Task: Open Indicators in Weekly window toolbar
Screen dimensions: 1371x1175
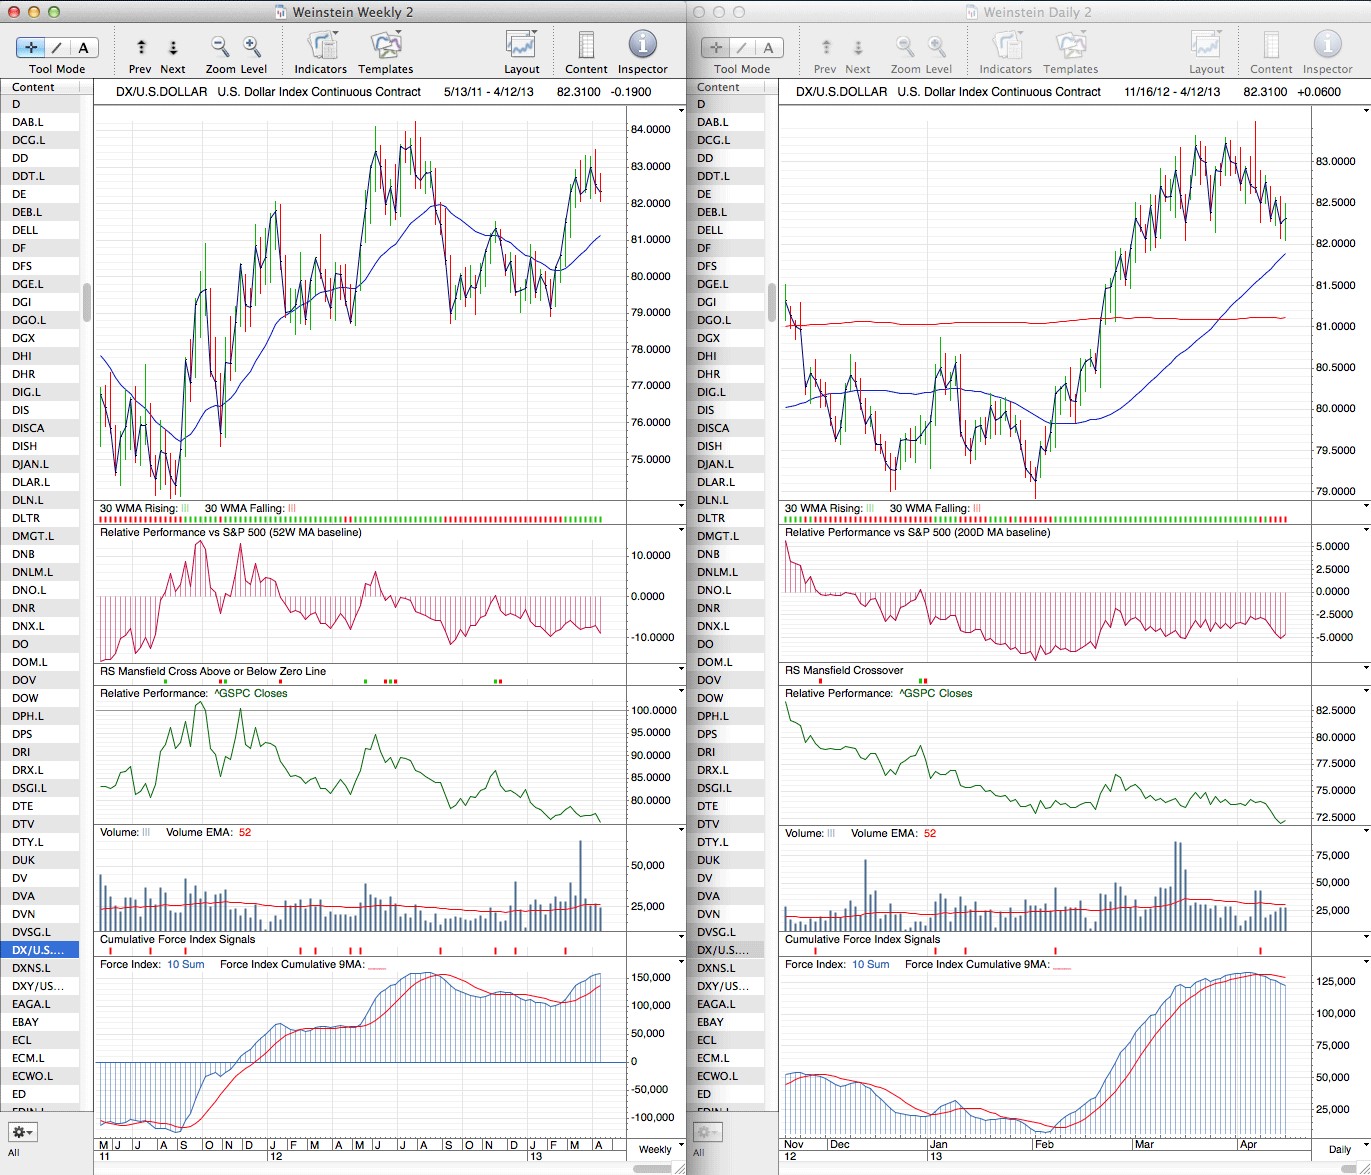Action: click(320, 47)
